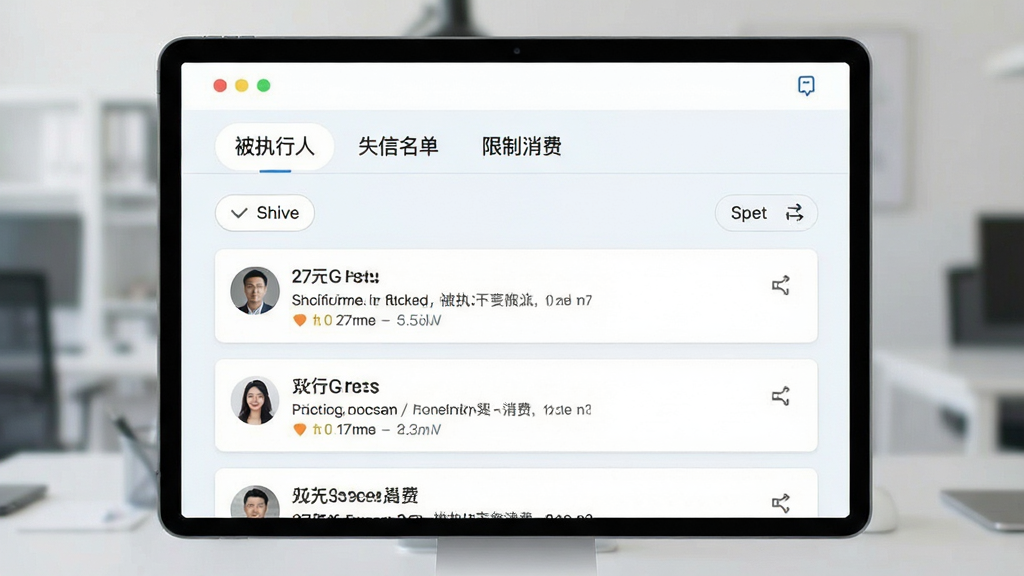Click the orange heart beside 17rme
Viewport: 1024px width, 576px height.
tap(300, 429)
